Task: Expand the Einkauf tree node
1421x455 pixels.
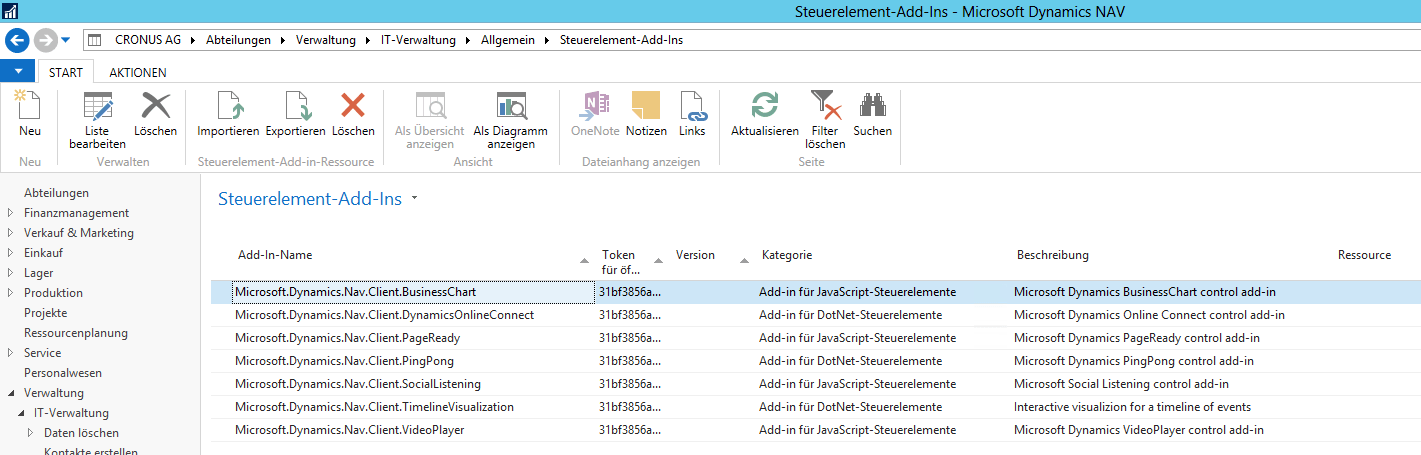Action: click(10, 253)
